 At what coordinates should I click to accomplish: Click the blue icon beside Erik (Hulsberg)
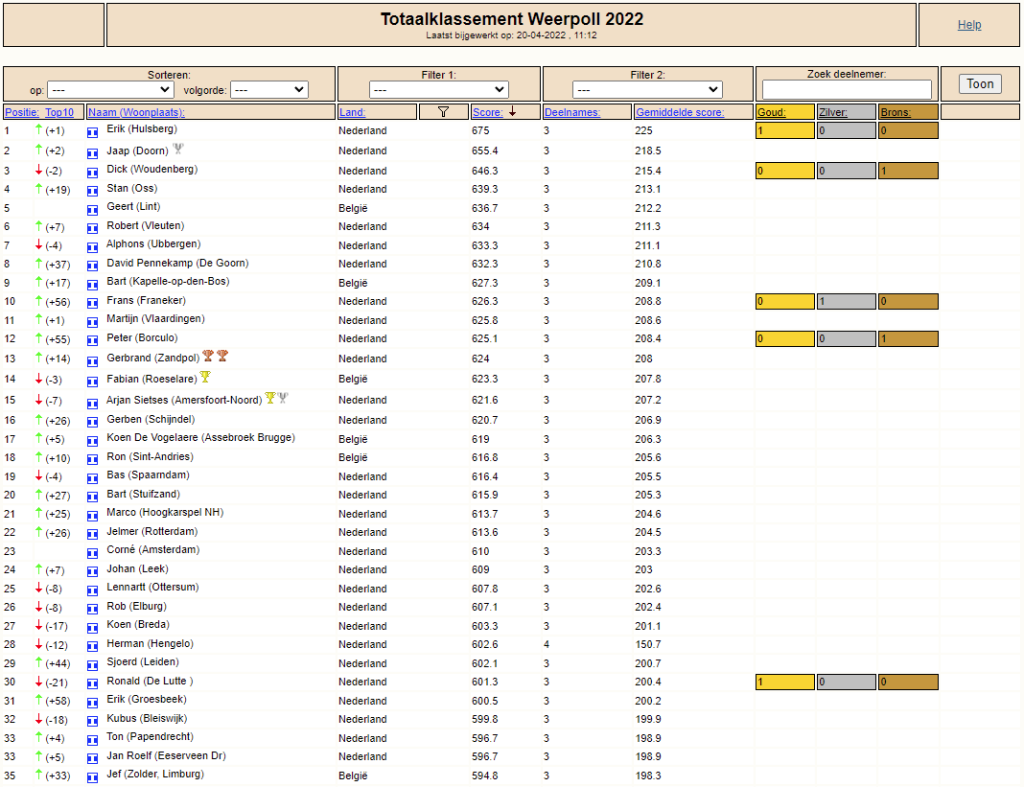click(93, 132)
